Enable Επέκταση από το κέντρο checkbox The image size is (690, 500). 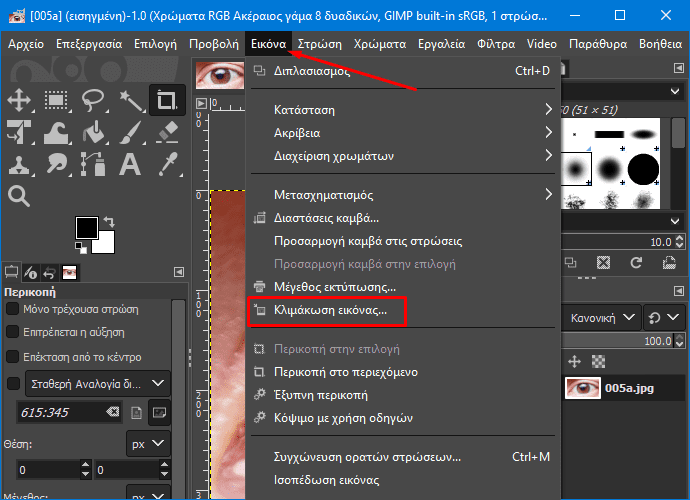click(12, 357)
